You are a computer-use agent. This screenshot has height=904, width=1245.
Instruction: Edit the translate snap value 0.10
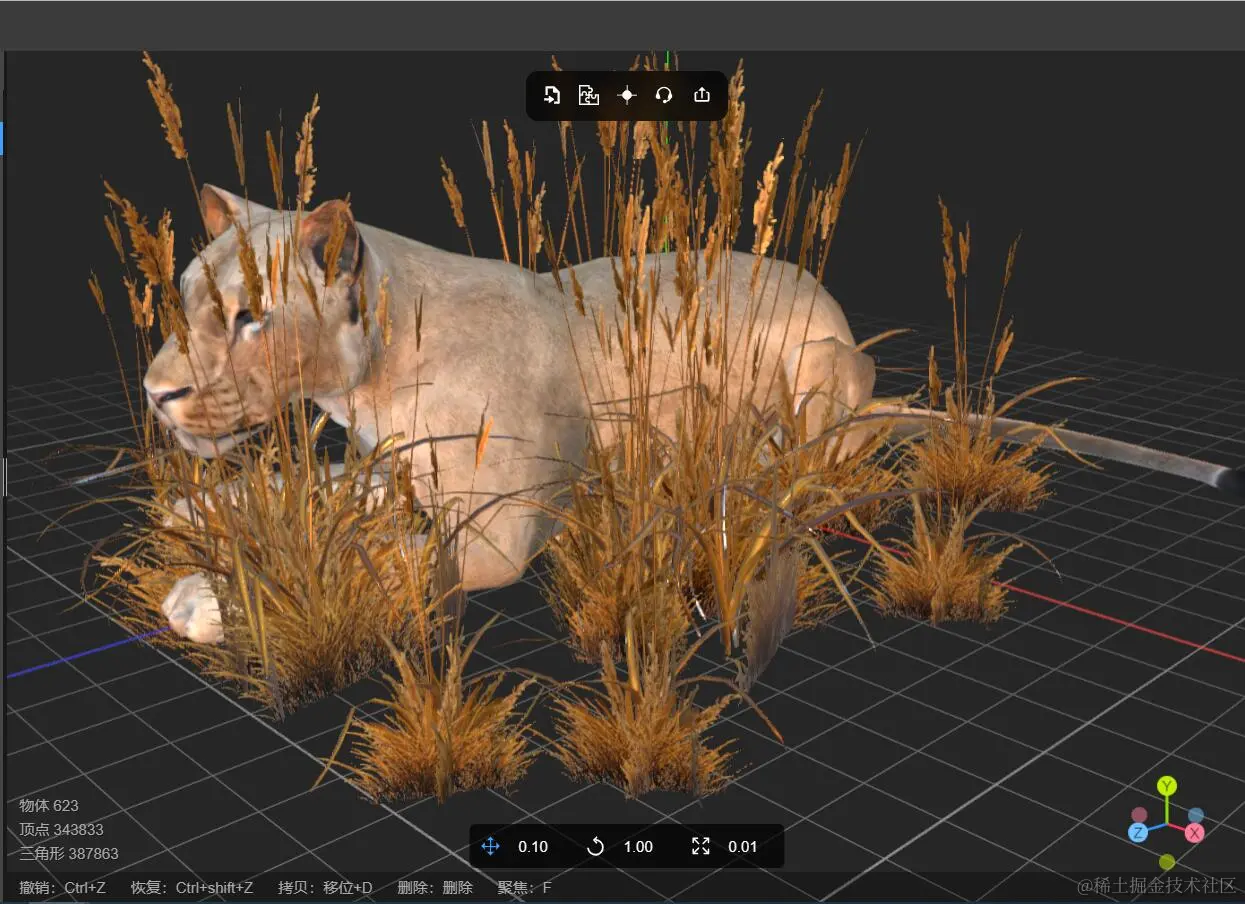pyautogui.click(x=533, y=846)
